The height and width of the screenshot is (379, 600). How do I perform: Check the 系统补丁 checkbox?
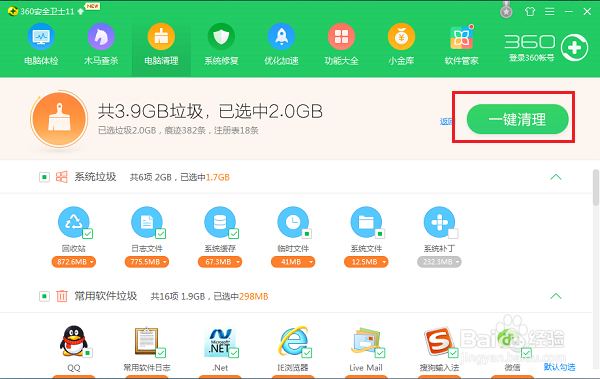453,234
